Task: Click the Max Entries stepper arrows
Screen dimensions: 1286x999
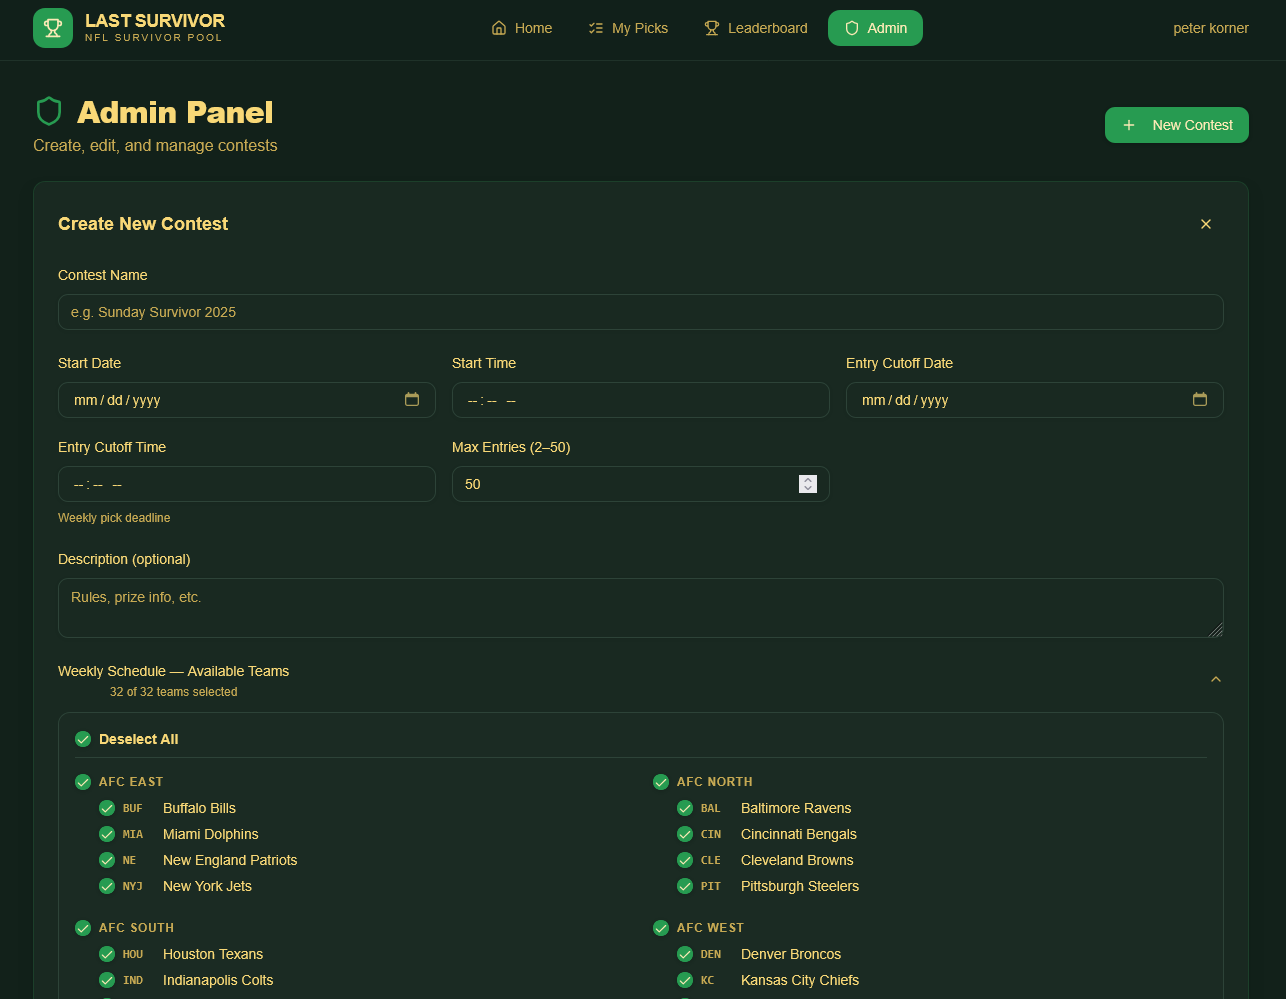Action: click(808, 484)
